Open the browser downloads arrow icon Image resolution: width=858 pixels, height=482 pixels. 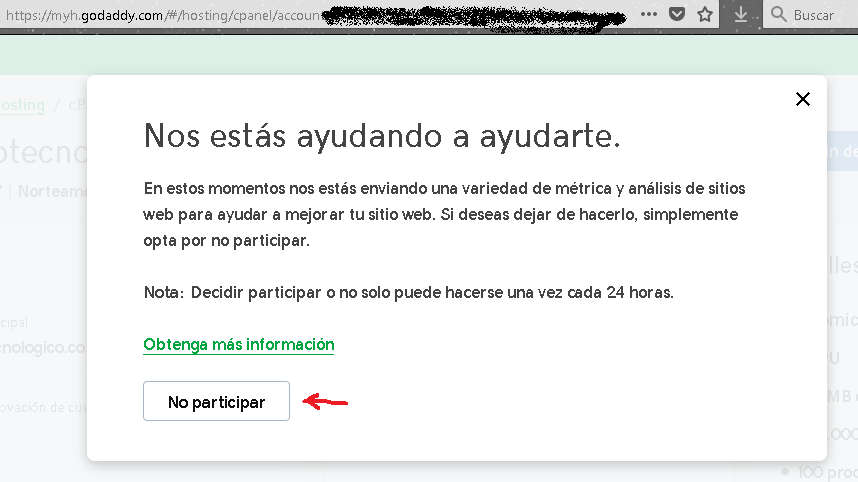(740, 15)
